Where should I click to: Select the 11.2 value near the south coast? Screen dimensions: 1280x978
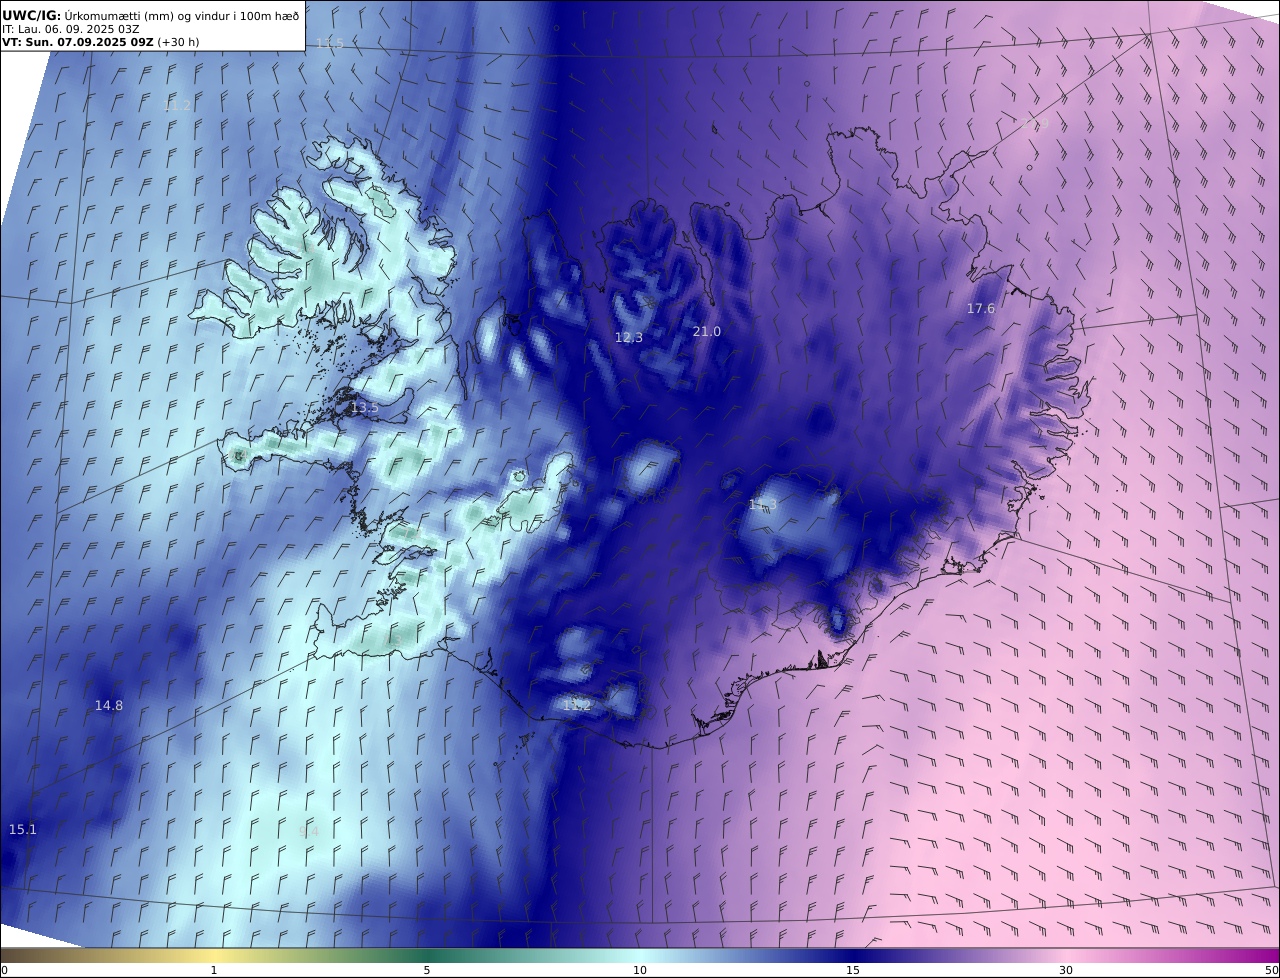[x=577, y=706]
